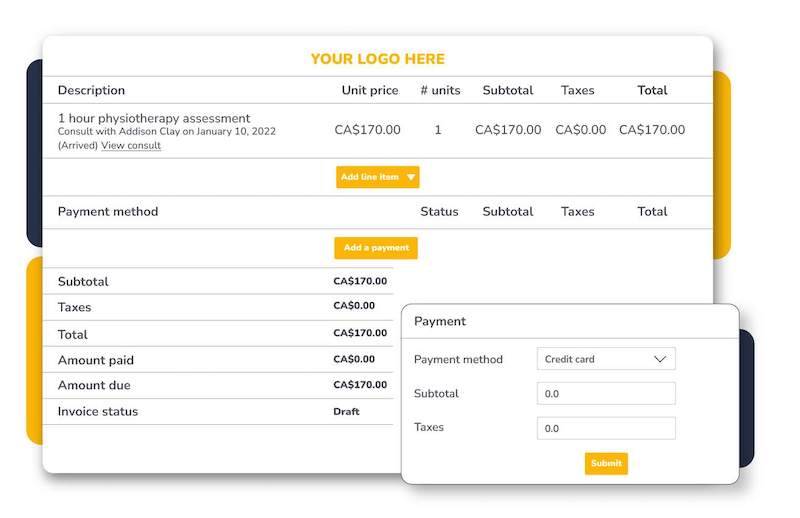This screenshot has height=518, width=800.
Task: Click the Unit price column header
Action: (370, 90)
